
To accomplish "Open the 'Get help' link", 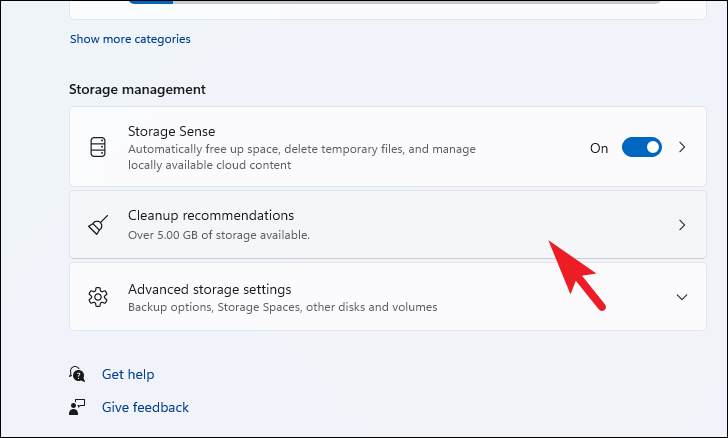I will tap(128, 374).
